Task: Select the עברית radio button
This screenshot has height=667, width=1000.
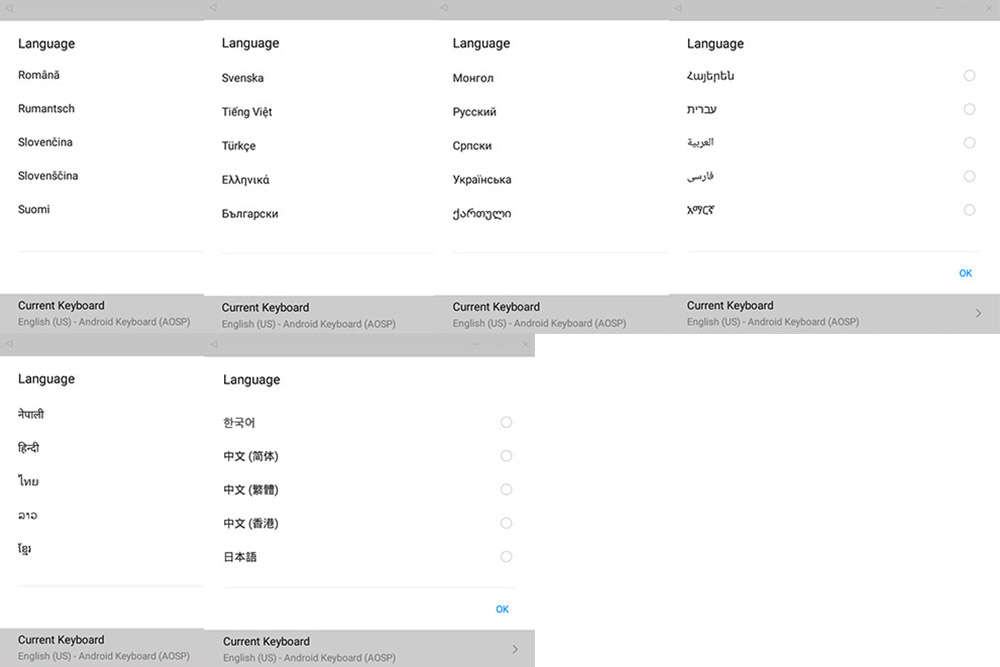Action: pyautogui.click(x=969, y=109)
